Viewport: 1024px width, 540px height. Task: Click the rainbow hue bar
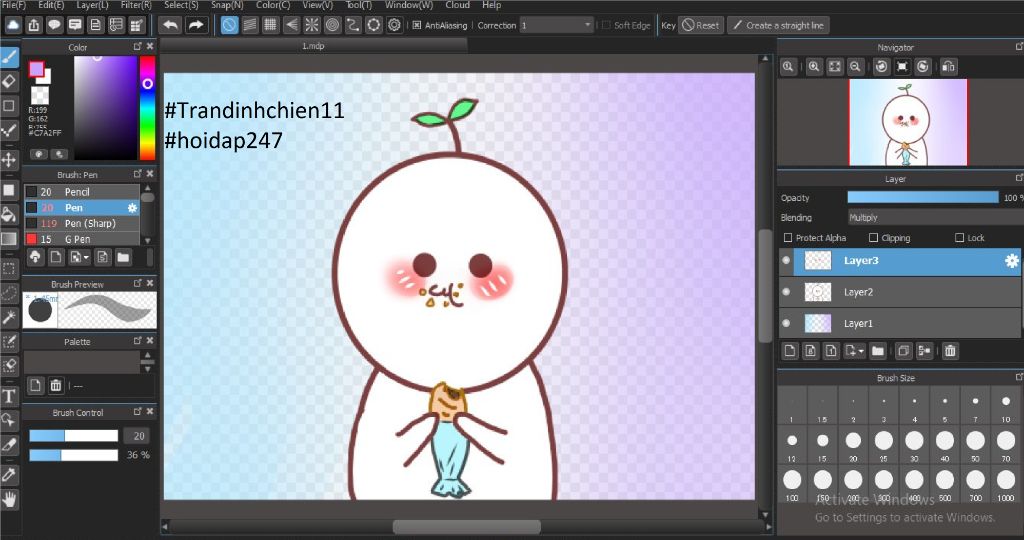pyautogui.click(x=148, y=108)
